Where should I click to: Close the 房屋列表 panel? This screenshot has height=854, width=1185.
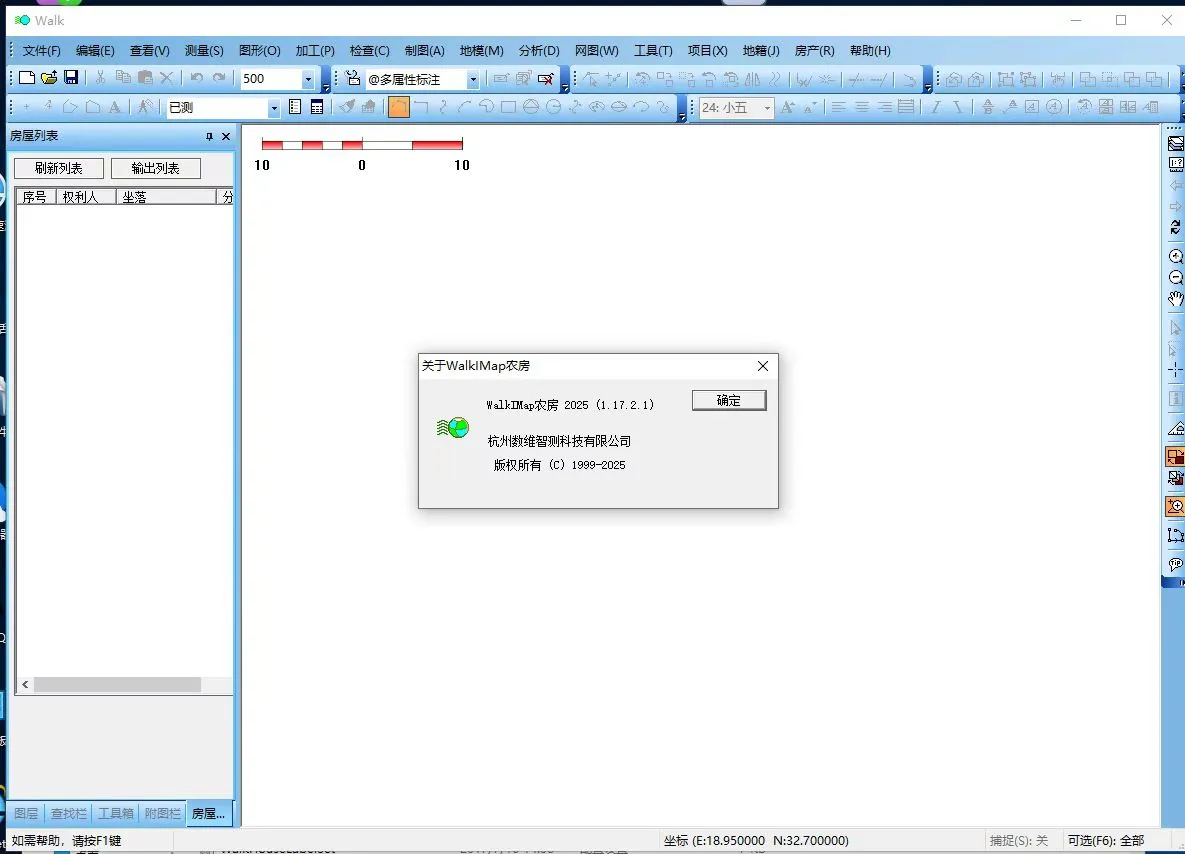click(226, 137)
